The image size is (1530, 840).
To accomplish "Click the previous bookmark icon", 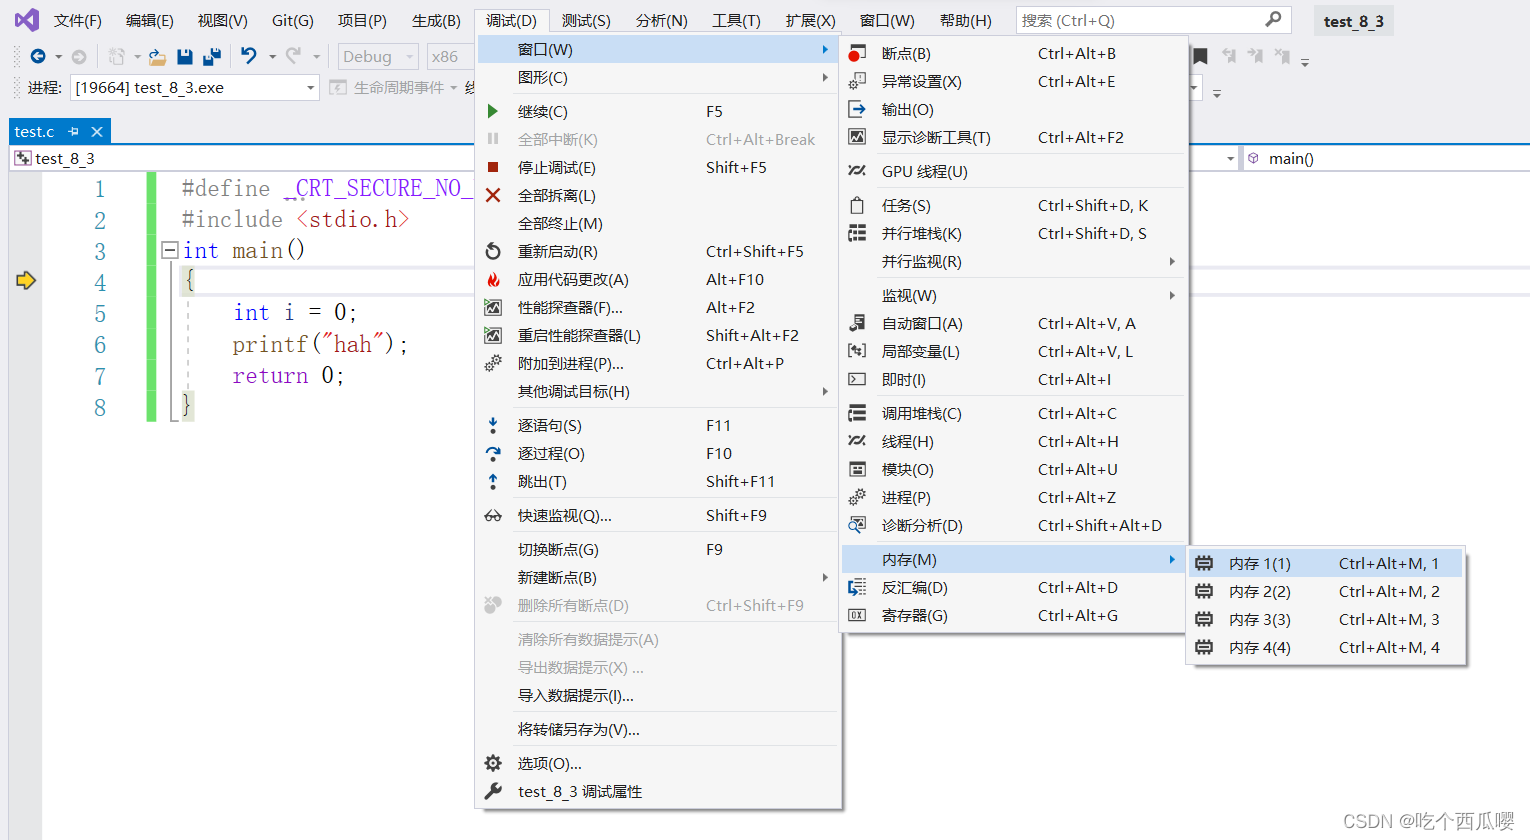I will [x=1230, y=56].
